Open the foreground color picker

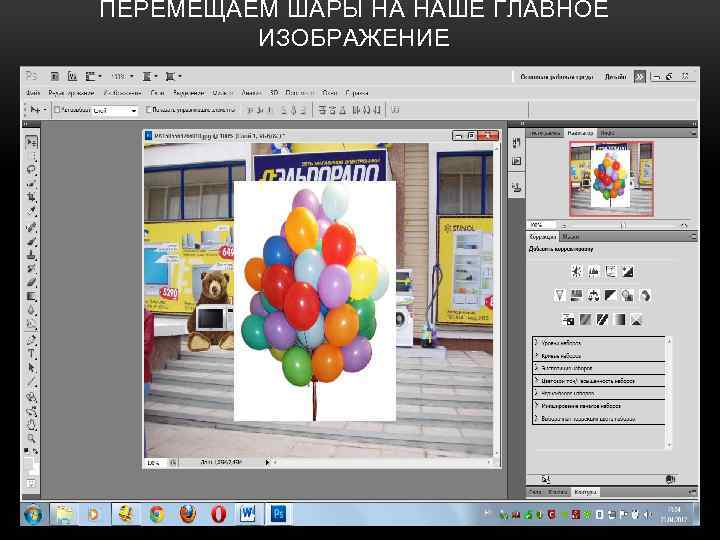29,461
